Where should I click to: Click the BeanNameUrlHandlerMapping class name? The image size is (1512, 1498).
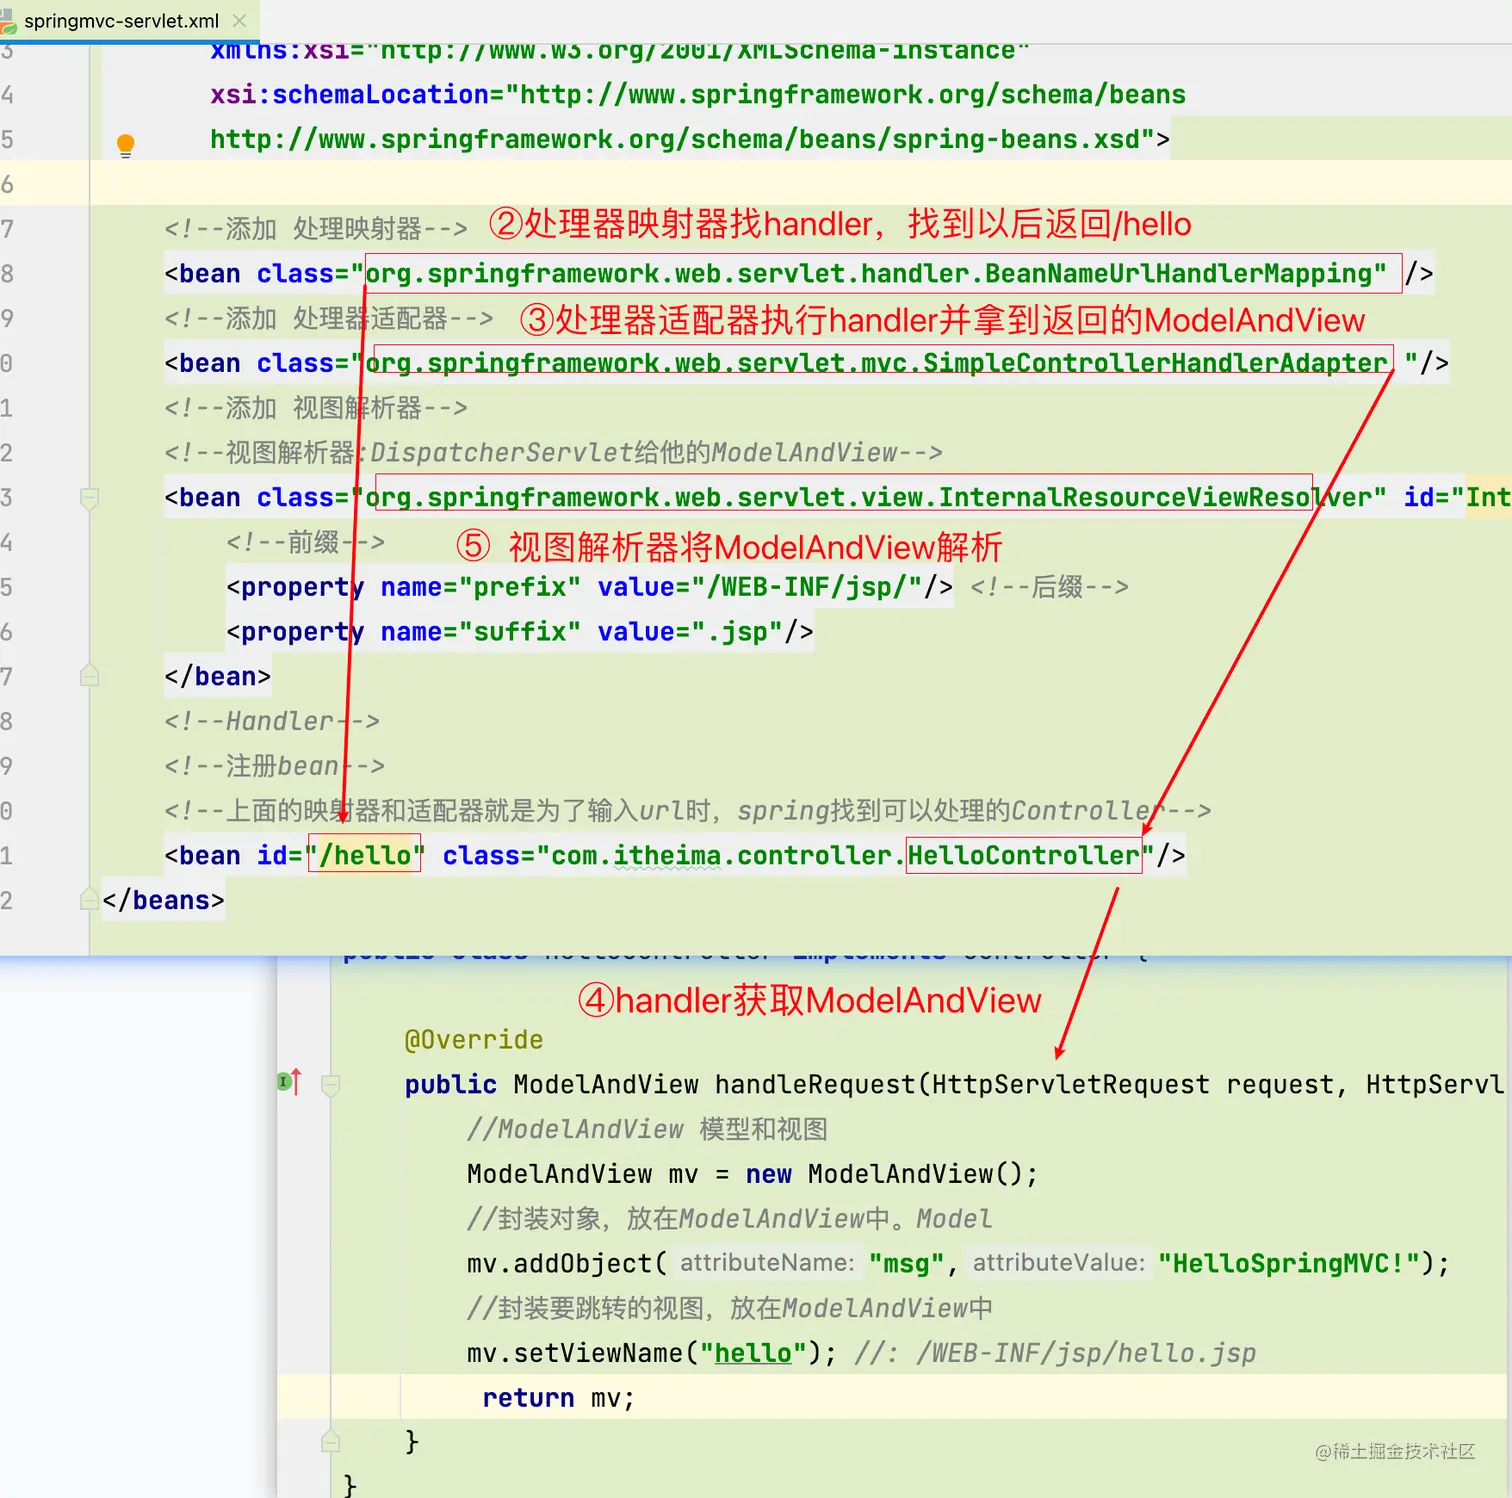pyautogui.click(x=1178, y=274)
